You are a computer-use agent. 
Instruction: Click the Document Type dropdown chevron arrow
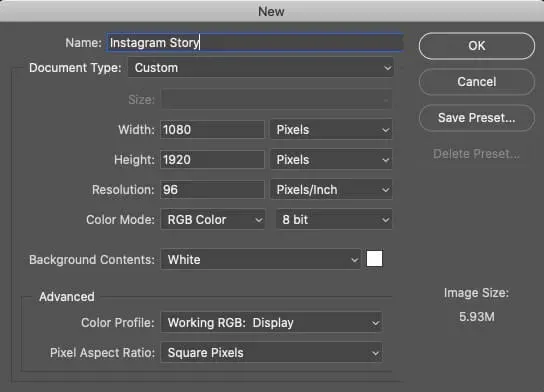[x=387, y=68]
